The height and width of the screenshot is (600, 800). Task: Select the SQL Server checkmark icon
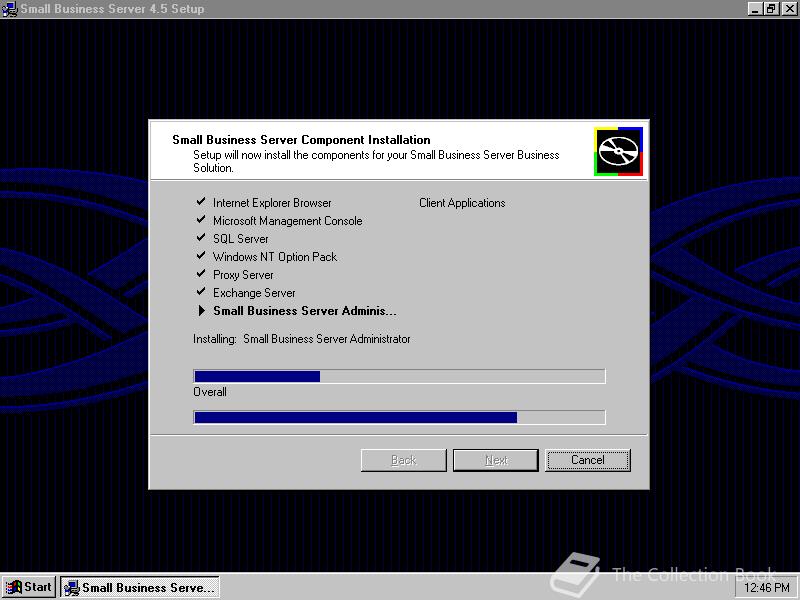click(x=201, y=238)
